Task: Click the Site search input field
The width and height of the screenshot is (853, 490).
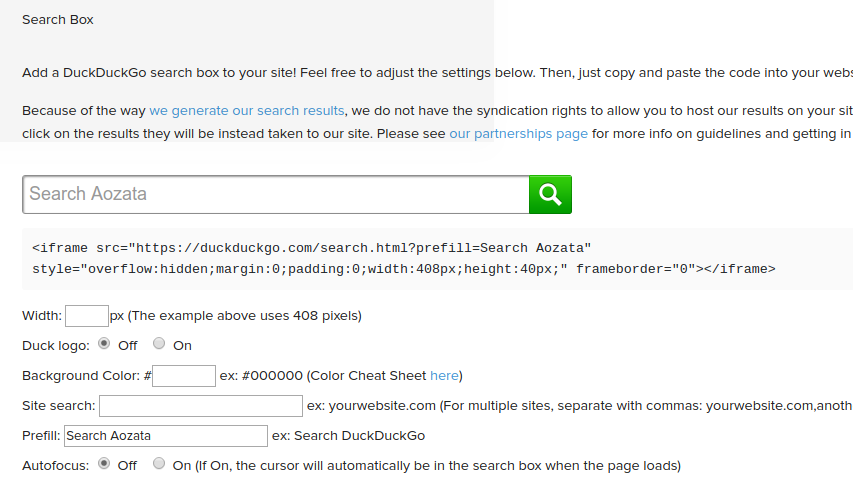Action: click(x=201, y=406)
